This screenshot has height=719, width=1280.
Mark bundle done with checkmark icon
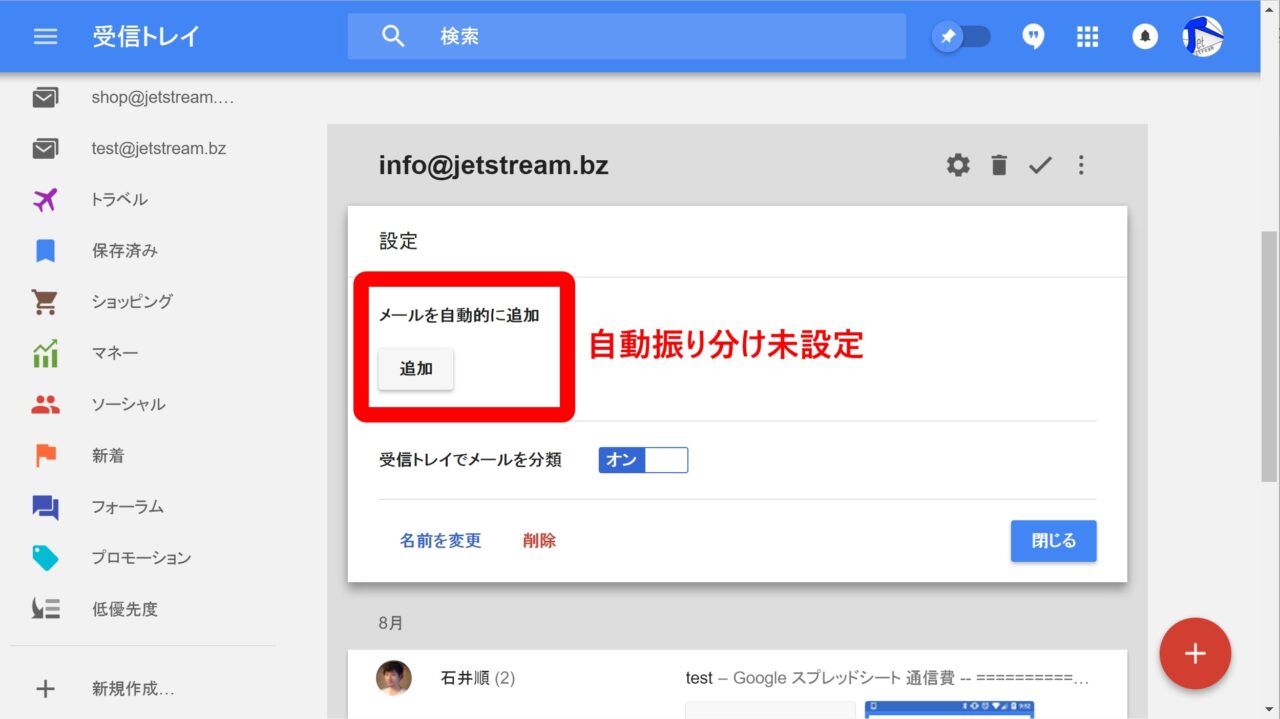1040,165
